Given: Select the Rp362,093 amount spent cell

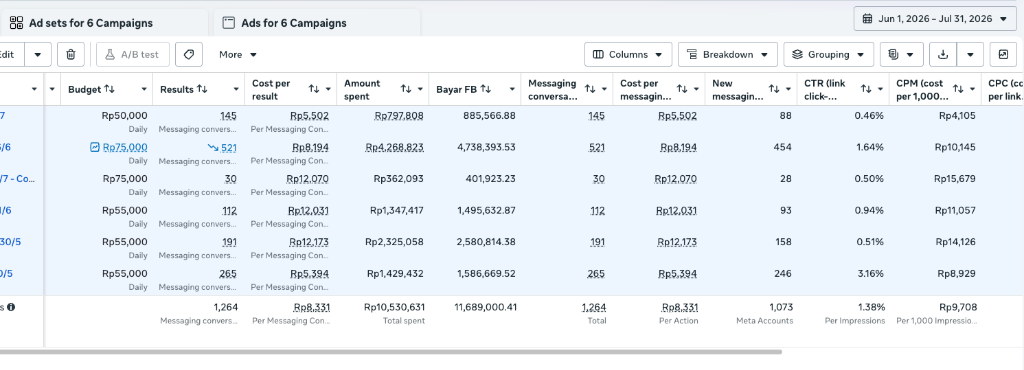Looking at the screenshot, I should tap(398, 179).
